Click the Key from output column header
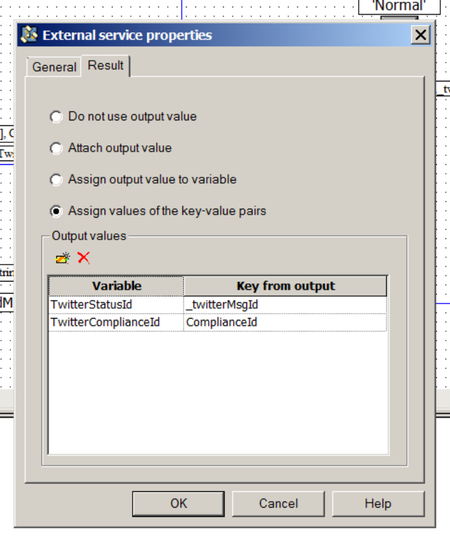 click(x=285, y=286)
